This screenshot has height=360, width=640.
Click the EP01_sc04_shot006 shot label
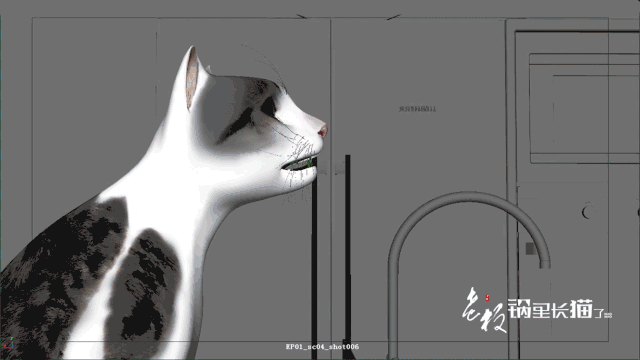point(322,347)
